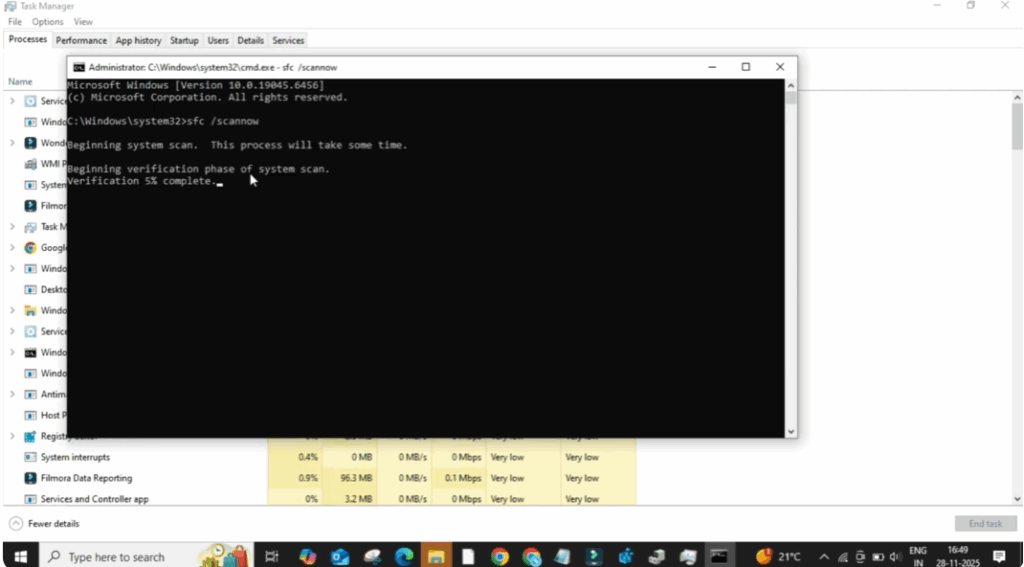Open the notification center icon
Screen dimensions: 1024x567
pyautogui.click(x=998, y=556)
